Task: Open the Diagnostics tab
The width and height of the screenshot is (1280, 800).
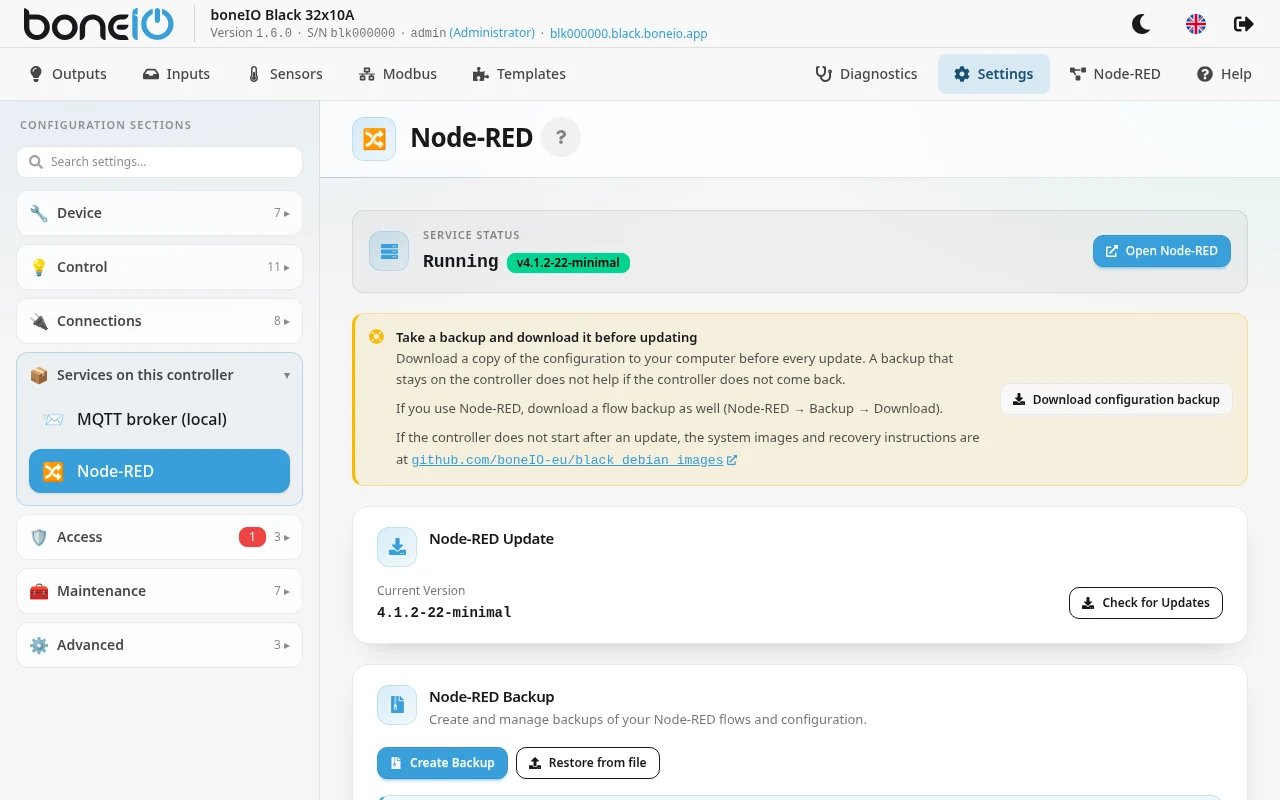Action: [x=866, y=74]
